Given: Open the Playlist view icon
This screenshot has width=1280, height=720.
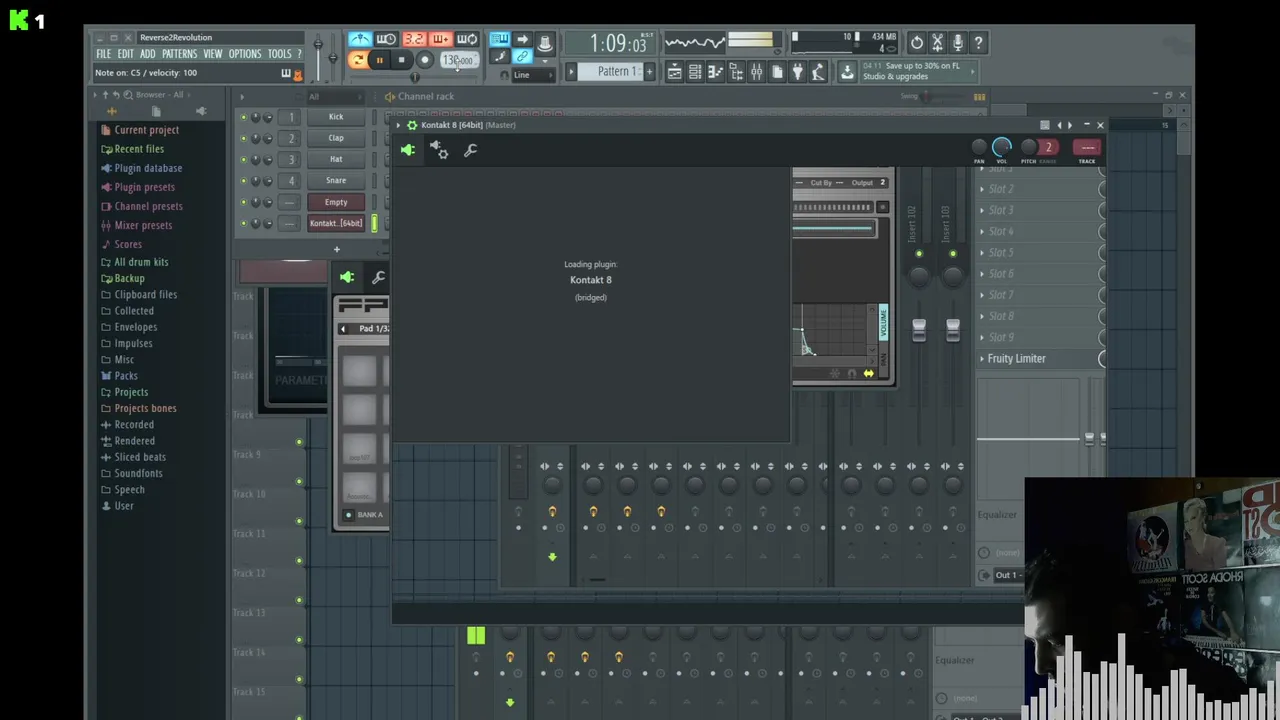Looking at the screenshot, I should pos(674,71).
